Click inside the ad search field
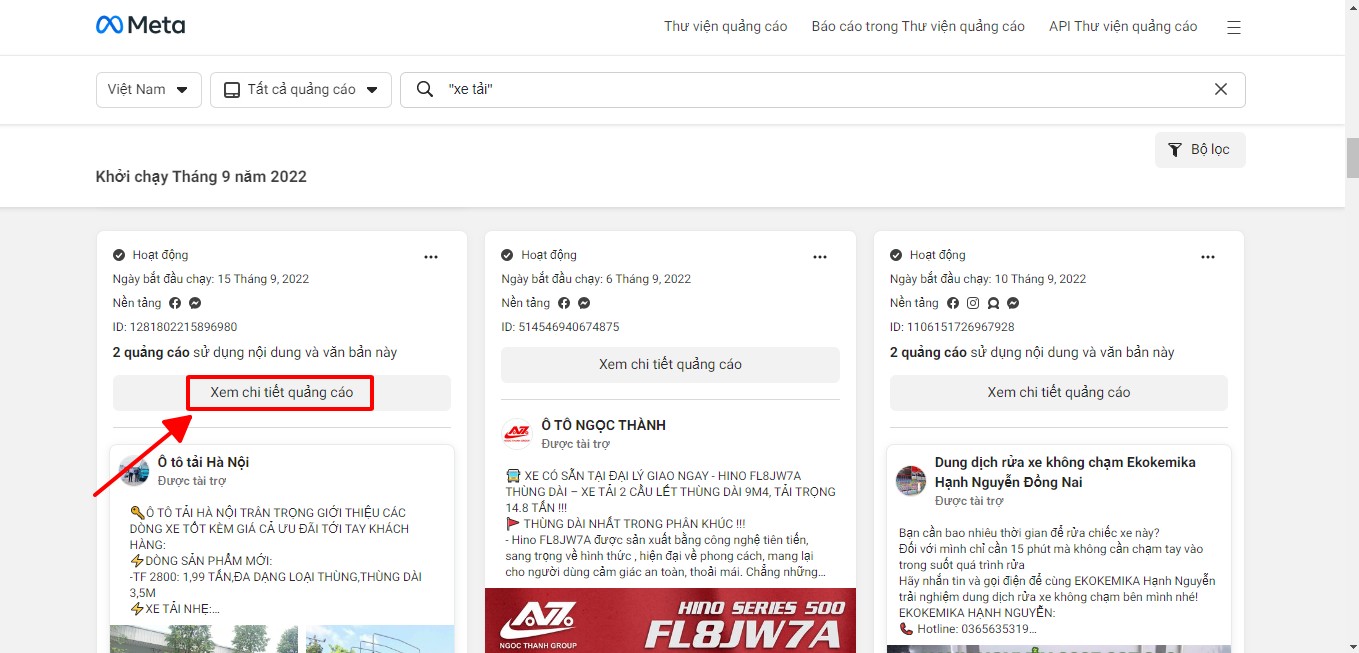 pos(823,89)
